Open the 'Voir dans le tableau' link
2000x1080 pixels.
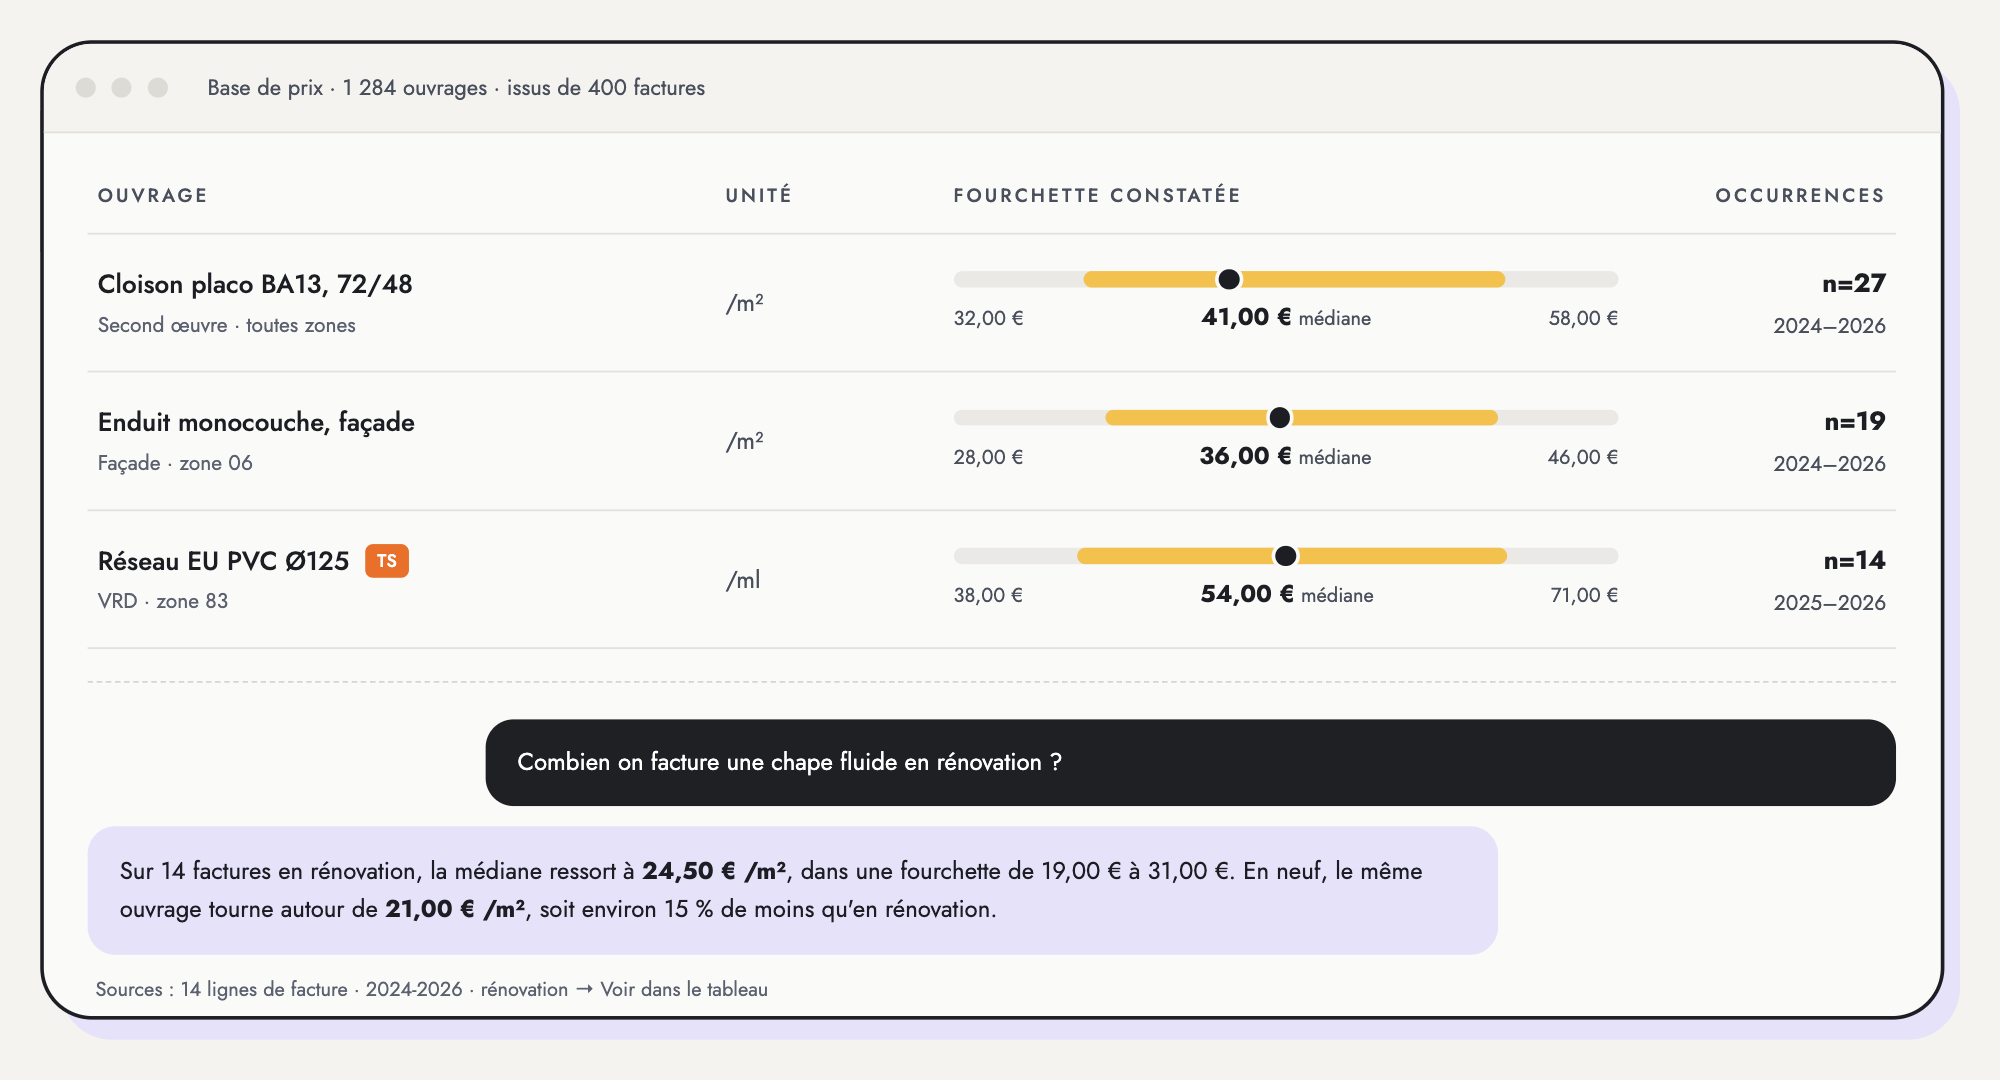click(684, 989)
